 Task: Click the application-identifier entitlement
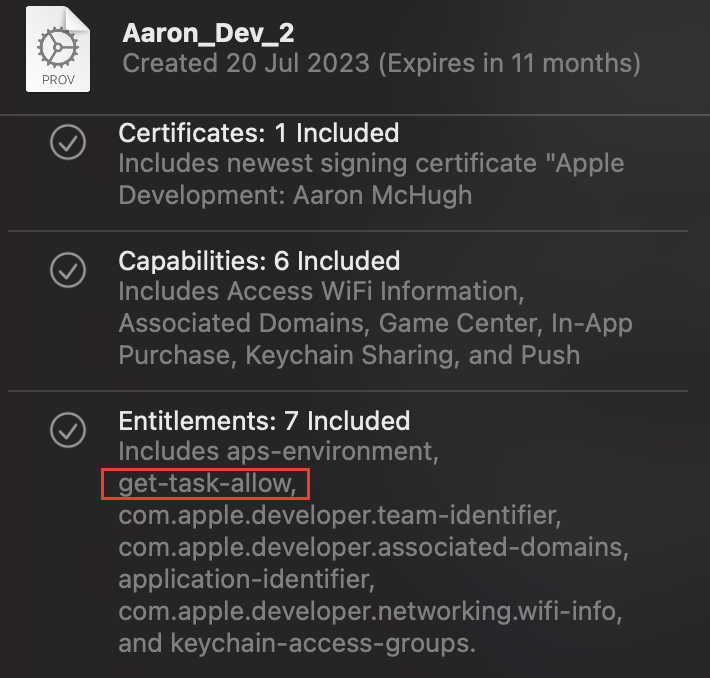click(247, 579)
